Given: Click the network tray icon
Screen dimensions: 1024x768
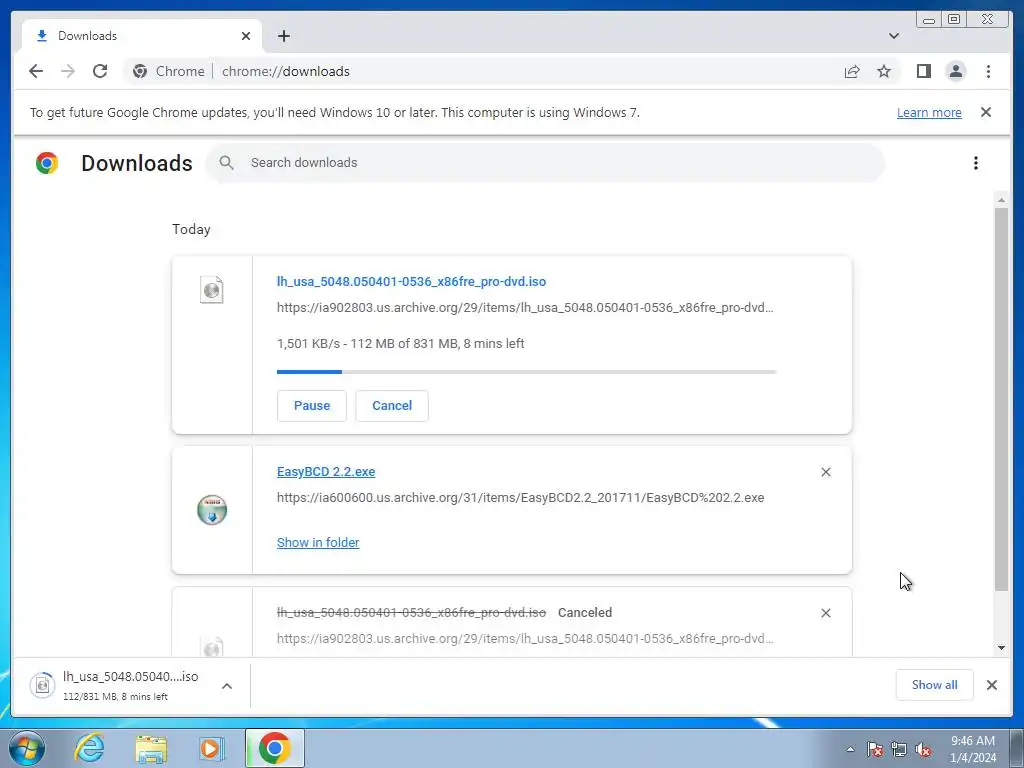Looking at the screenshot, I should click(x=899, y=749).
